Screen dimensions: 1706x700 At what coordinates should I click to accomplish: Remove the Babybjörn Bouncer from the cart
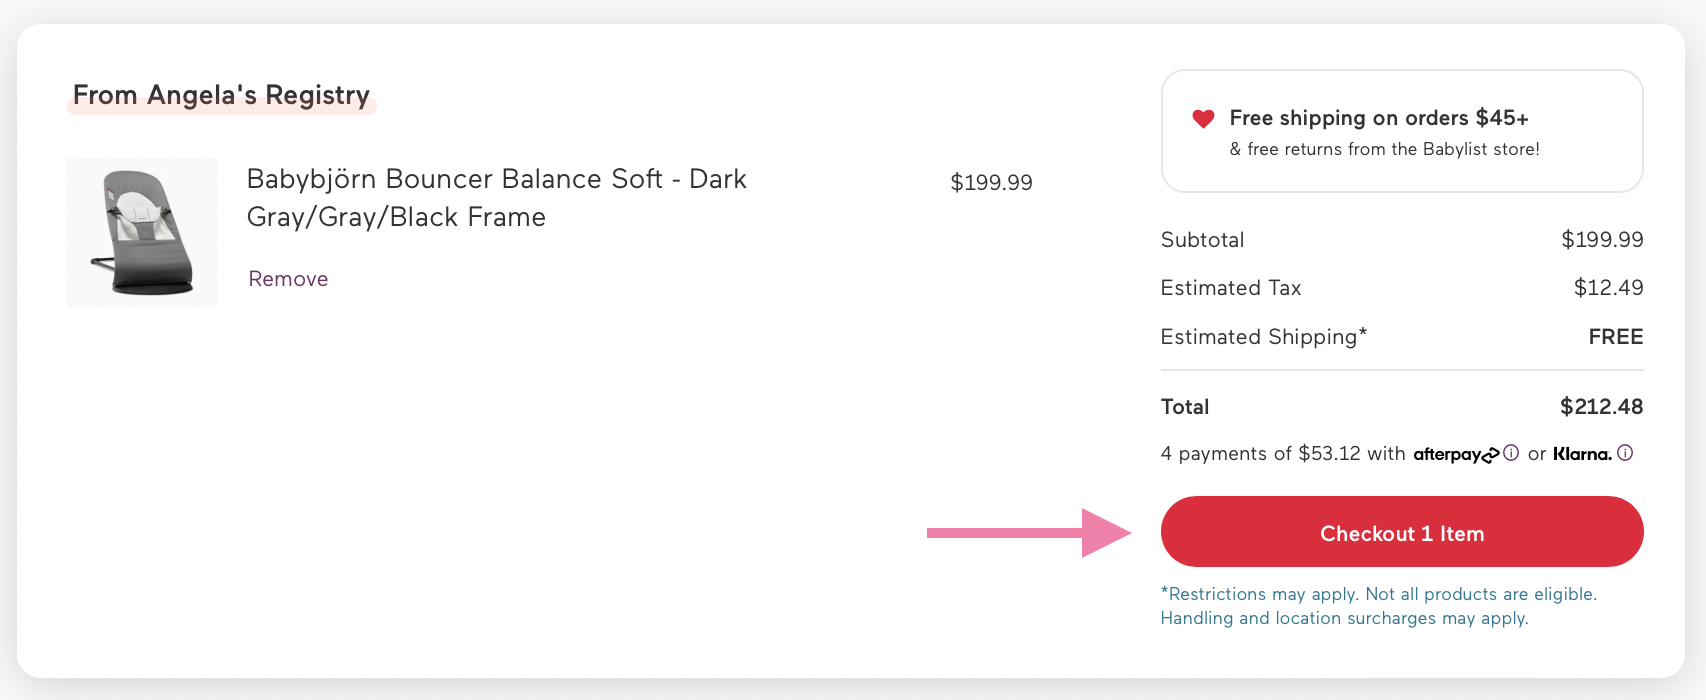point(287,278)
